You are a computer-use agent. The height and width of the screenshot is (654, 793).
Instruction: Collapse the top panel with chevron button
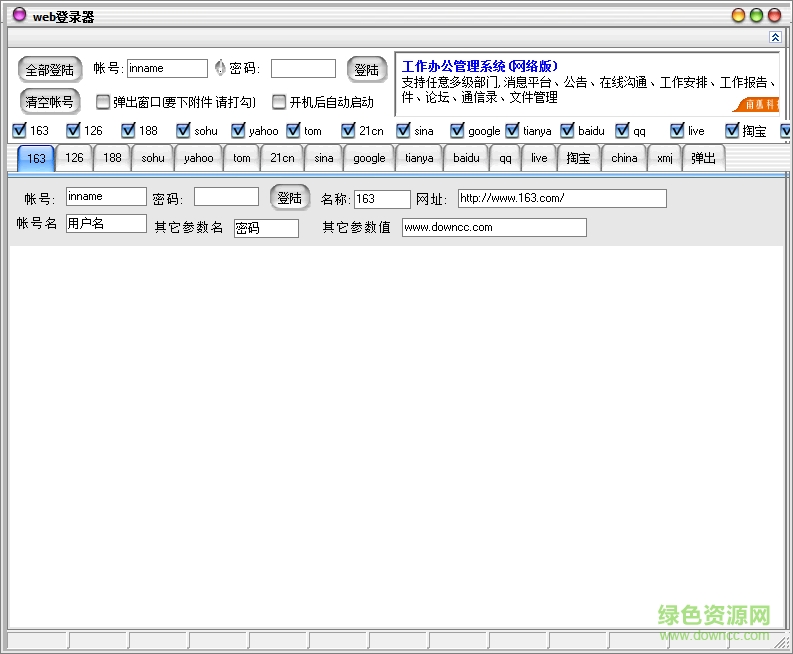(774, 37)
